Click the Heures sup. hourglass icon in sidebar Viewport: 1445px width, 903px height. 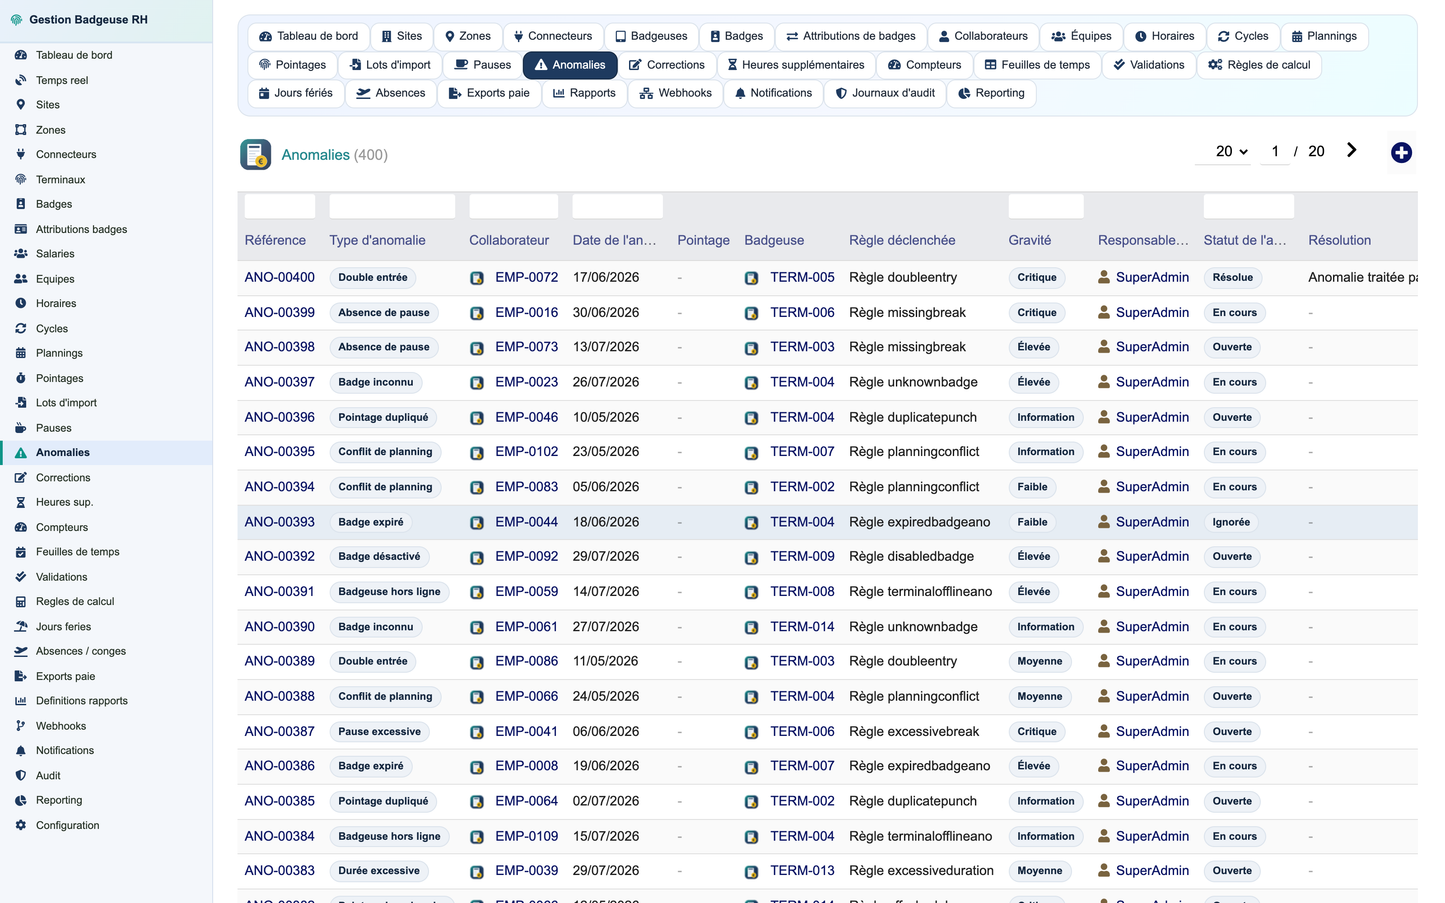[x=20, y=502]
